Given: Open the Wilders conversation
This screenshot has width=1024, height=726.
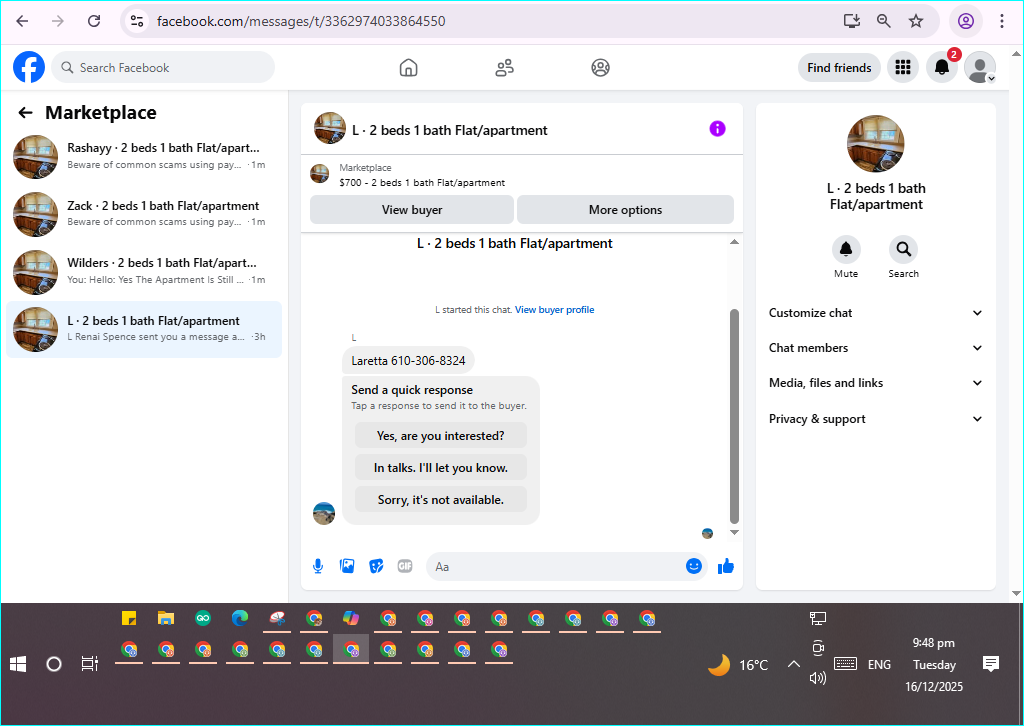Looking at the screenshot, I should (x=144, y=272).
